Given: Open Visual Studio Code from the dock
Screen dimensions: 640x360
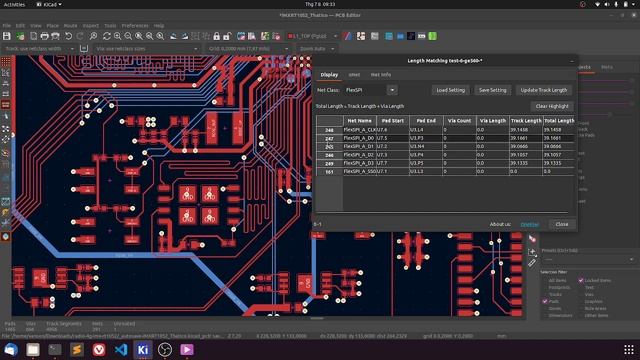Looking at the screenshot, I should click(x=121, y=349).
